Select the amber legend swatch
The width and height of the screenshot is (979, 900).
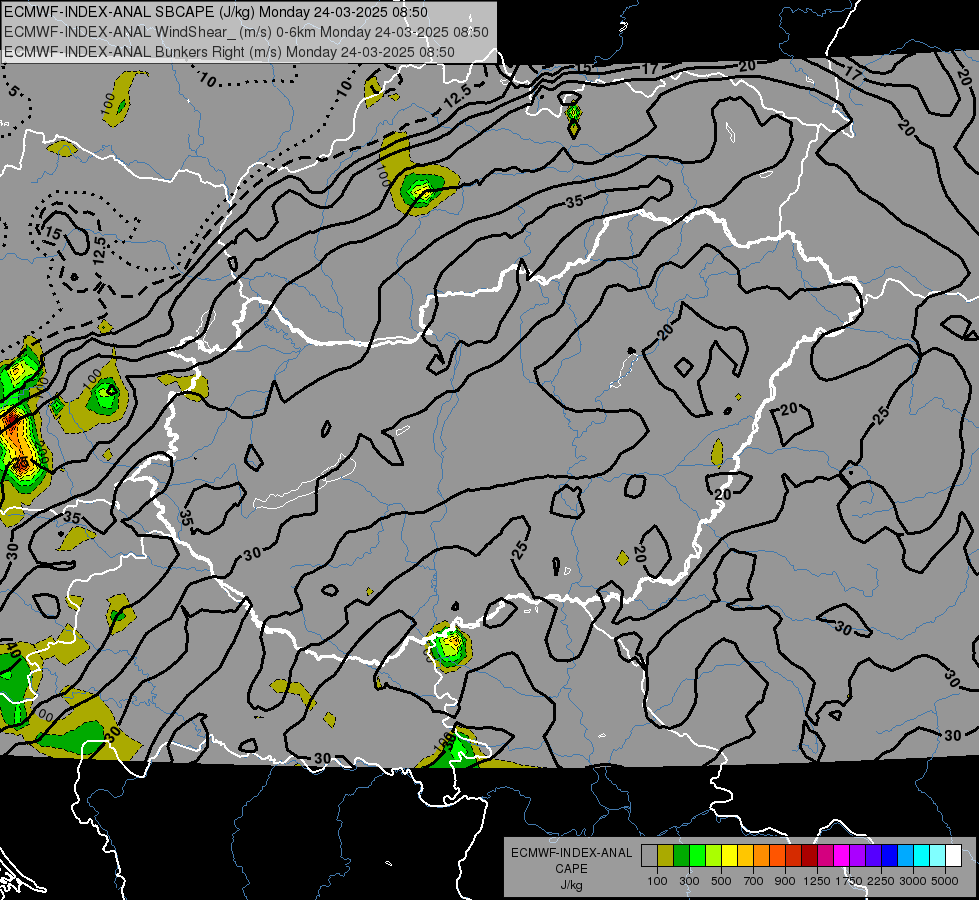pos(745,855)
